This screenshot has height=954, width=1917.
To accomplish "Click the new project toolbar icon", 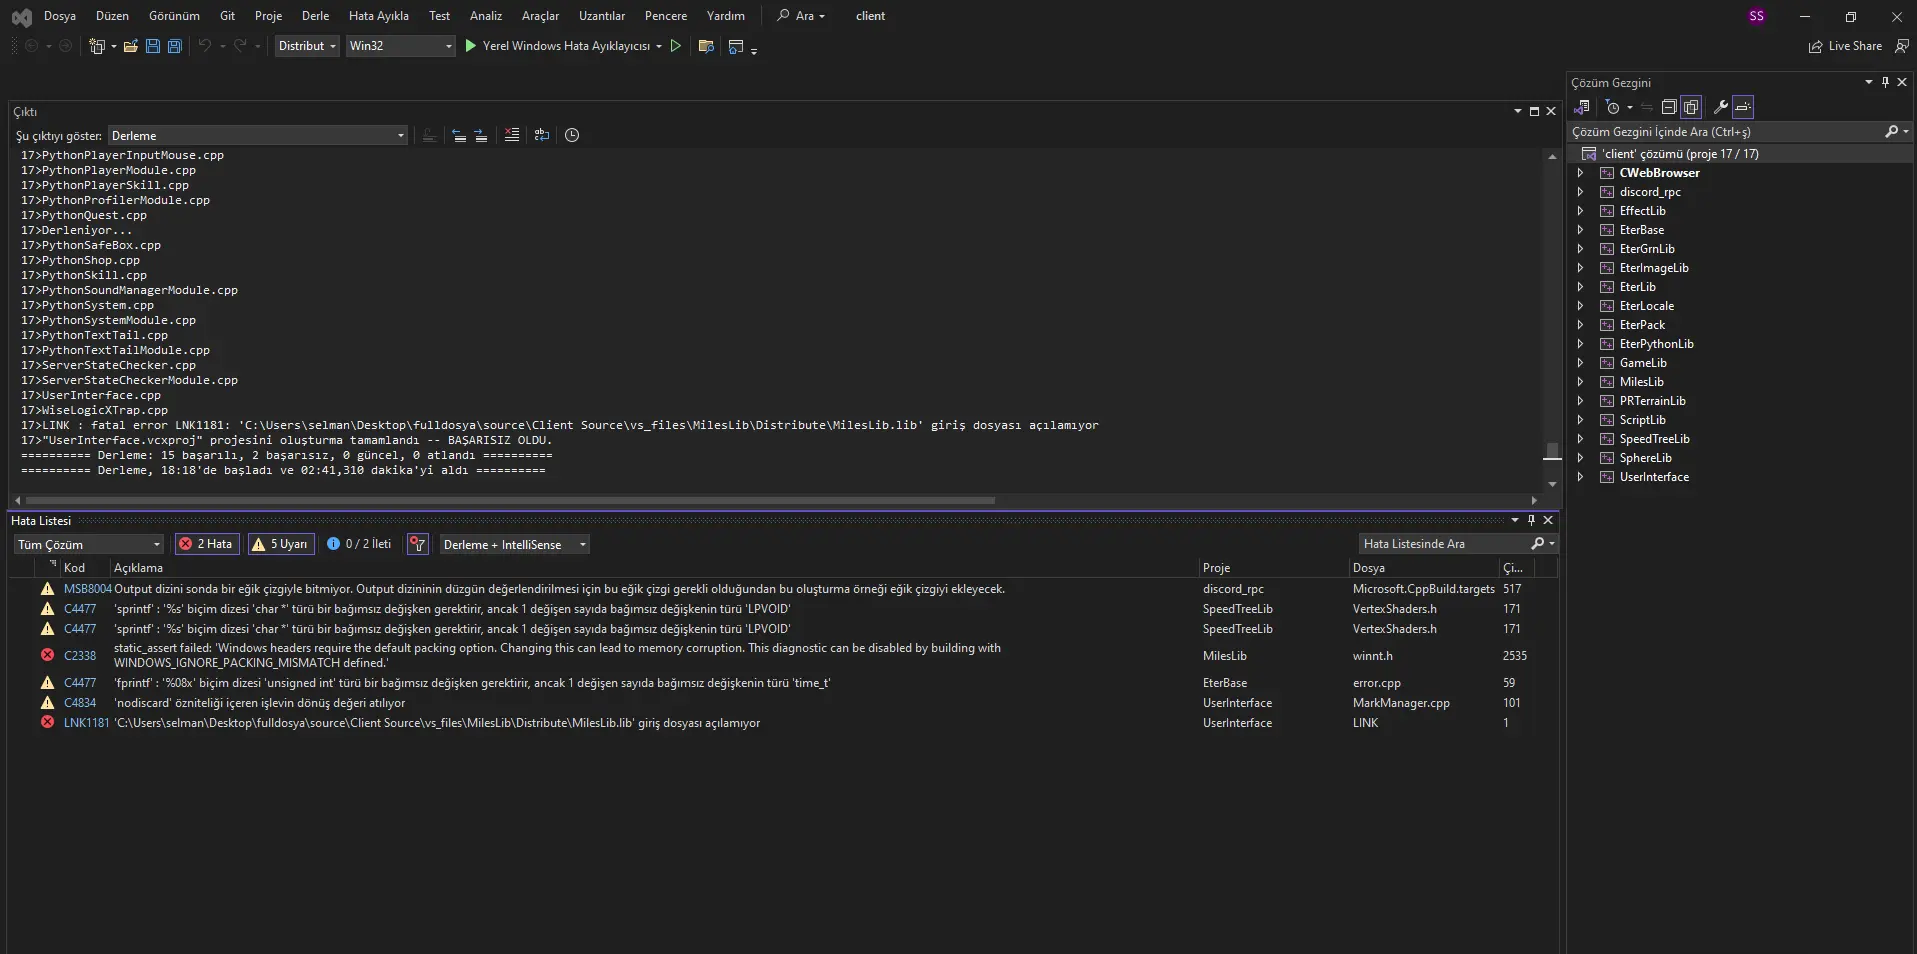I will point(97,46).
